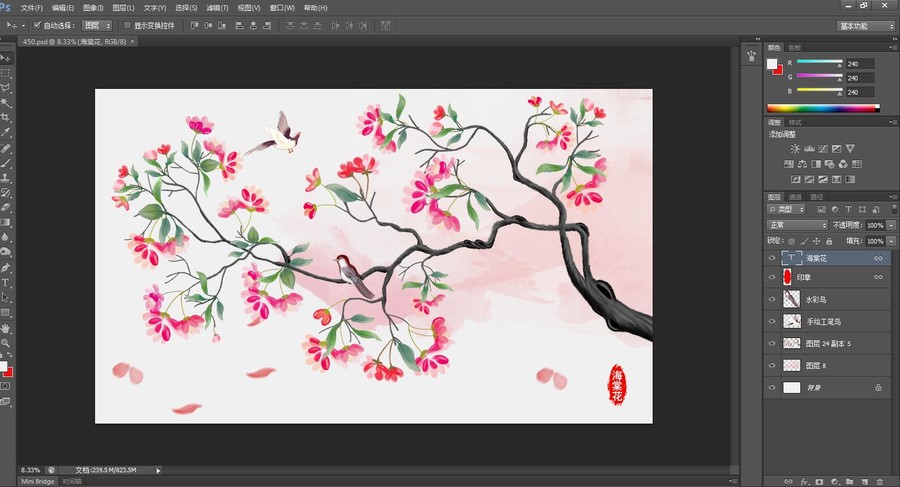900x487 pixels.
Task: Switch to the 通道 tab
Action: pyautogui.click(x=795, y=197)
